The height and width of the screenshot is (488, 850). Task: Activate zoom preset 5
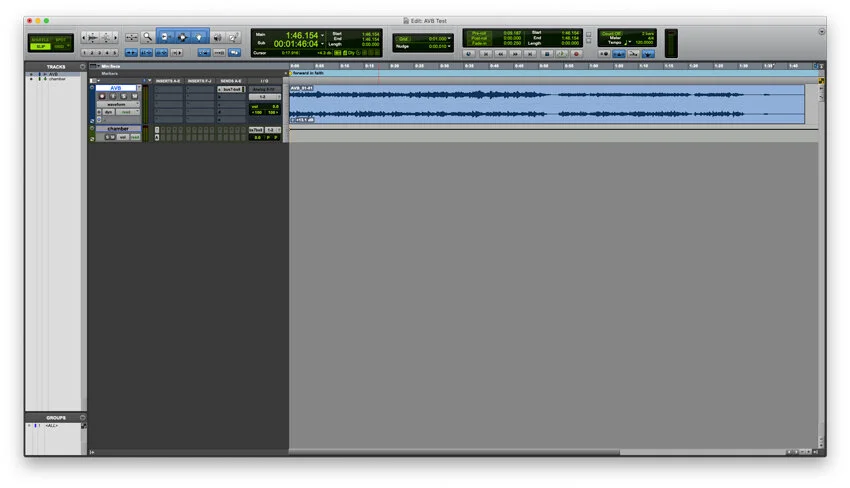114,53
